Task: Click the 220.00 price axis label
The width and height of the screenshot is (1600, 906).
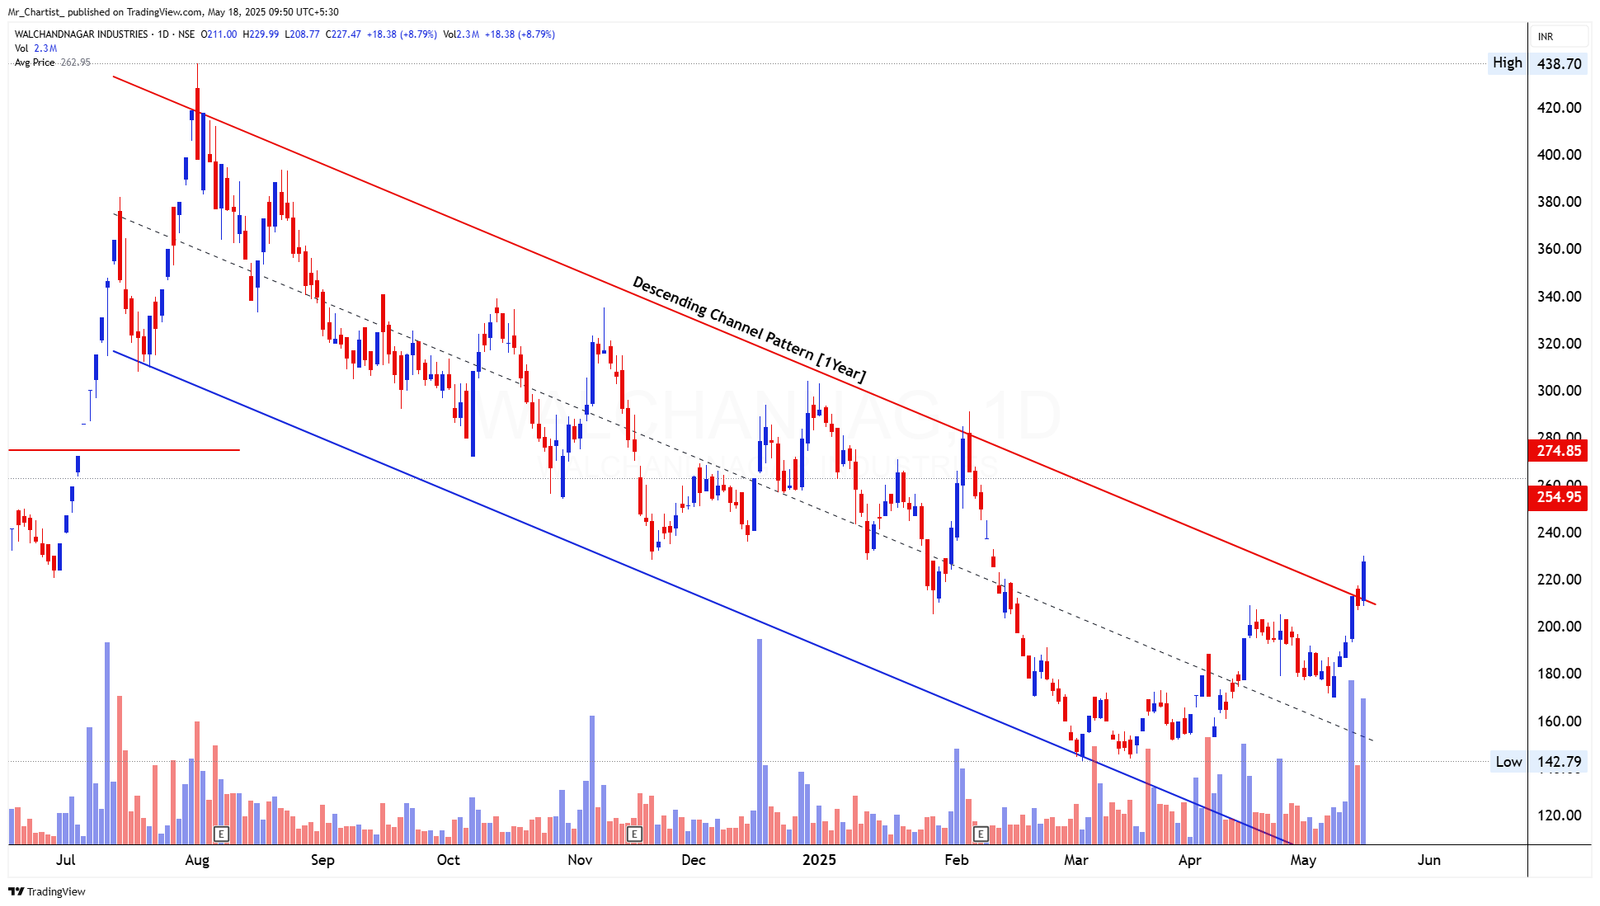Action: (1559, 580)
